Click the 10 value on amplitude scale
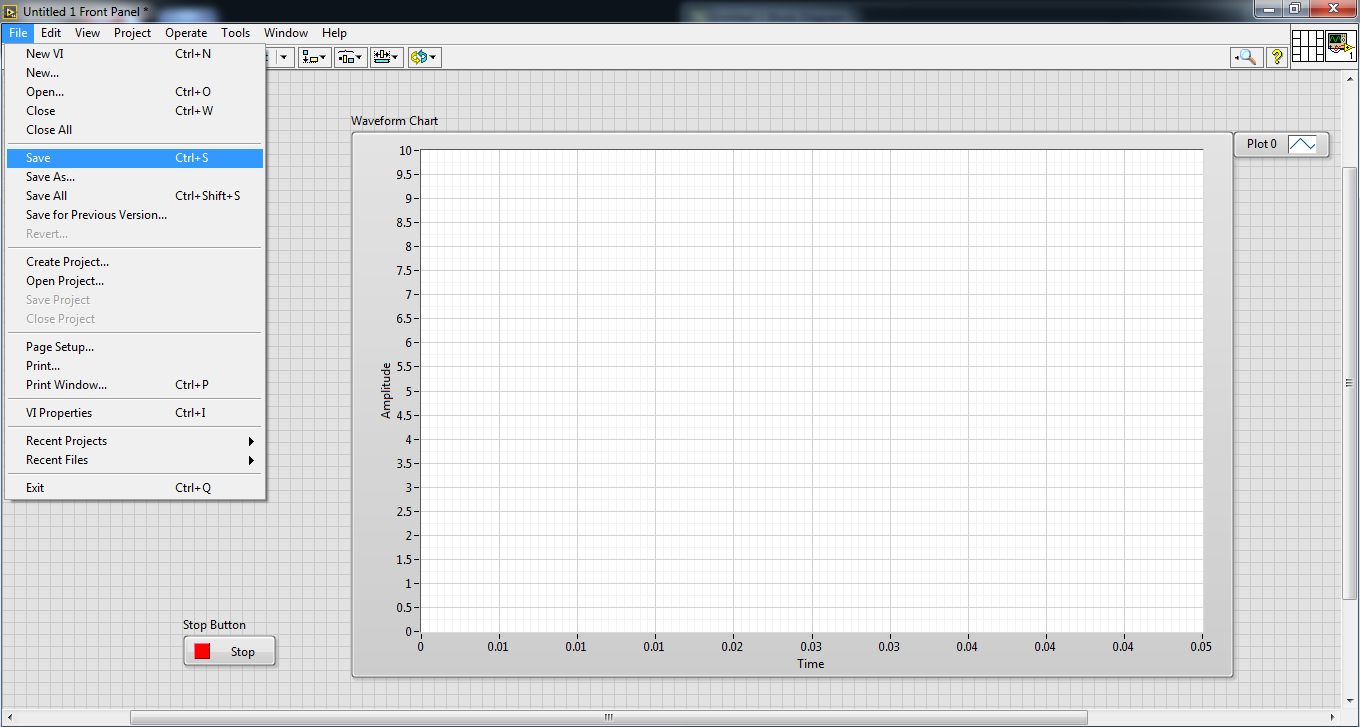1360x727 pixels. (406, 151)
